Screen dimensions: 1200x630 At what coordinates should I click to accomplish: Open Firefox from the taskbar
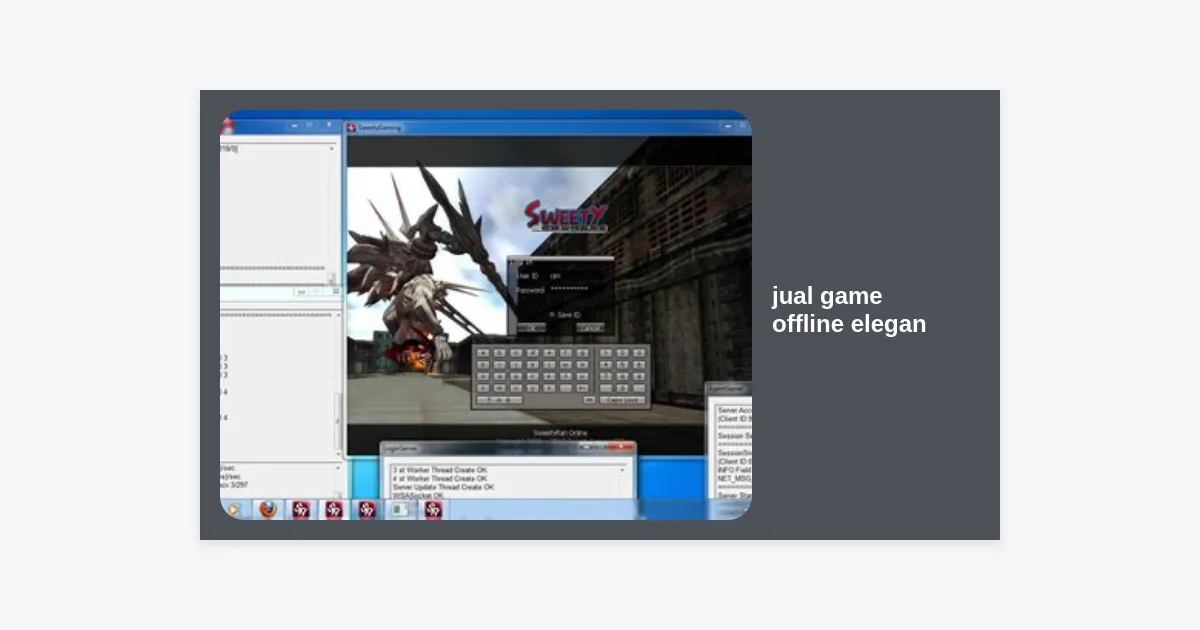(267, 509)
